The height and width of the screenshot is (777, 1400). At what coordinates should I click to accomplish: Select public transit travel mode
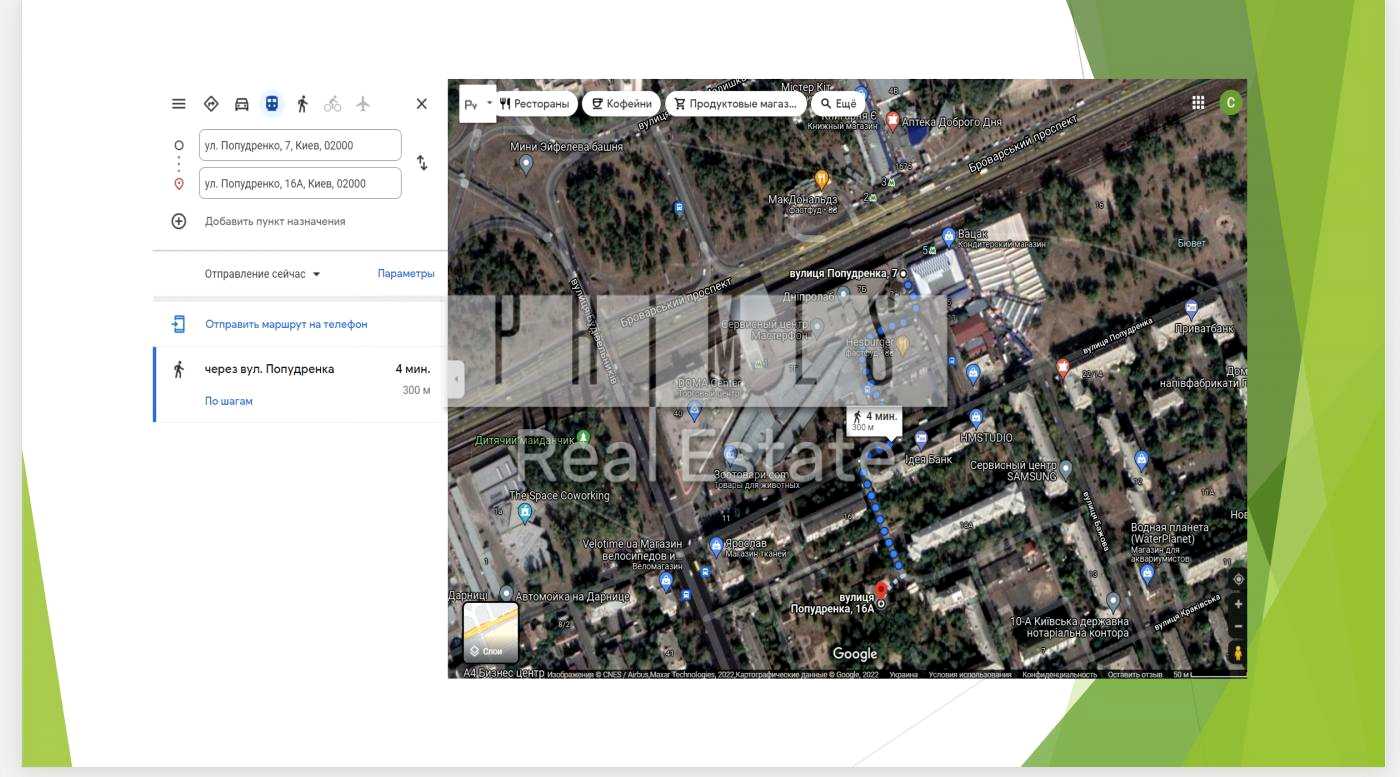[x=272, y=104]
